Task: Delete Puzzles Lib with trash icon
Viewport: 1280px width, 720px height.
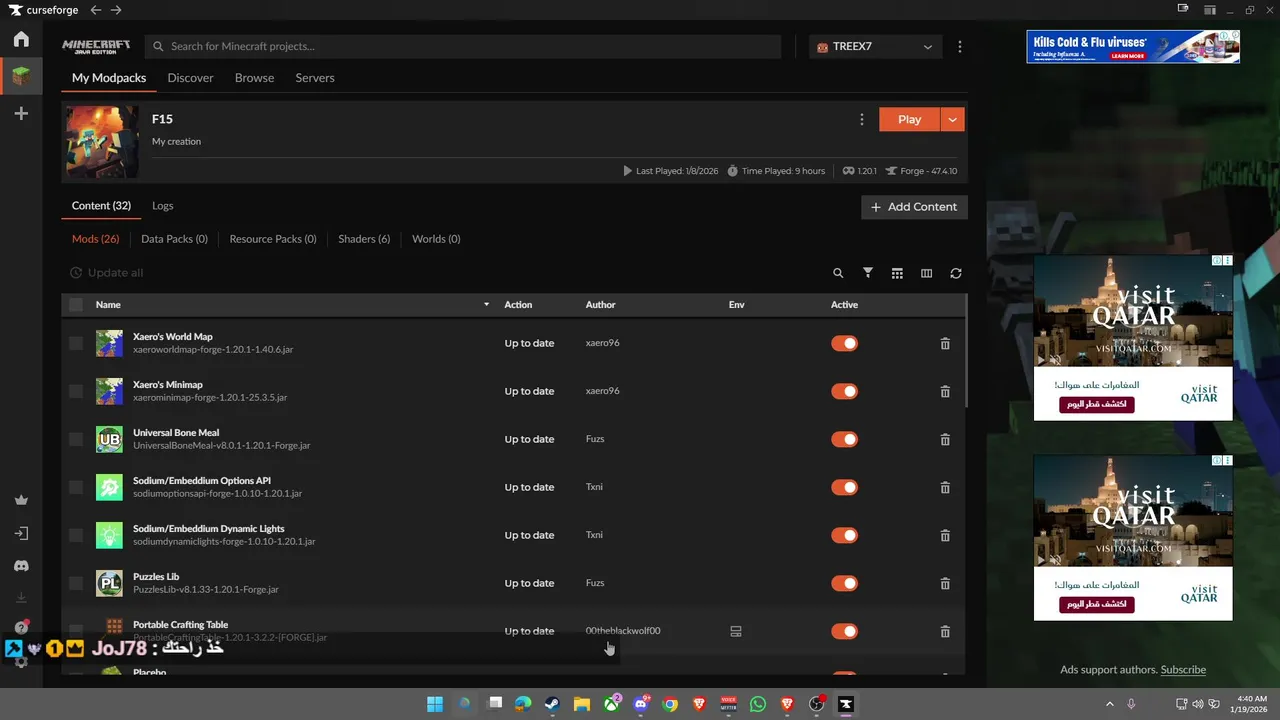Action: pos(945,583)
